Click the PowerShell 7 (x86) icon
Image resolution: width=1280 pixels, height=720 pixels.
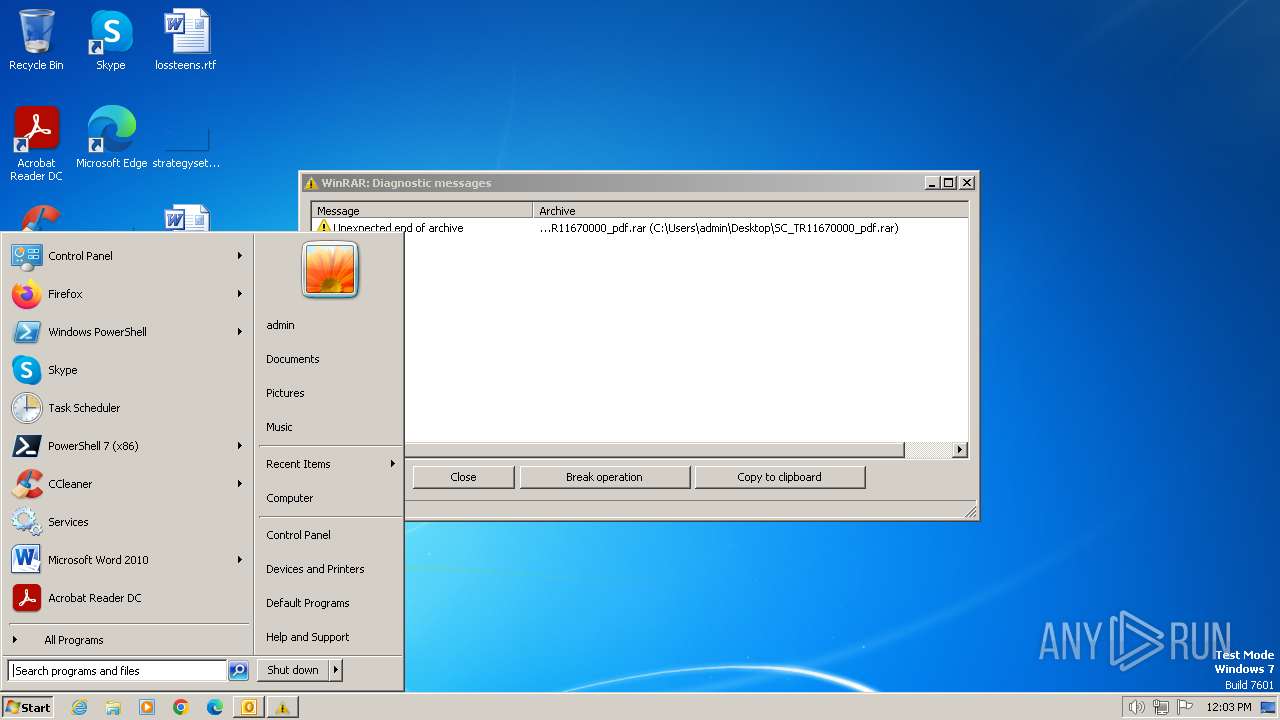coord(27,446)
